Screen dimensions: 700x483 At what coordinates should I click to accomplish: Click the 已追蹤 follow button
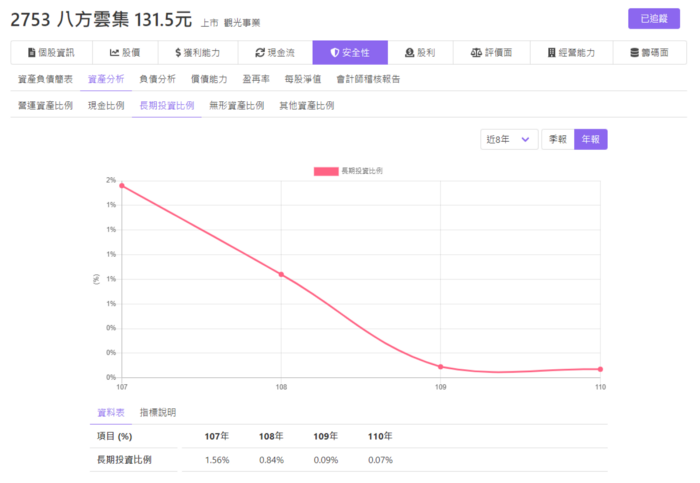654,19
